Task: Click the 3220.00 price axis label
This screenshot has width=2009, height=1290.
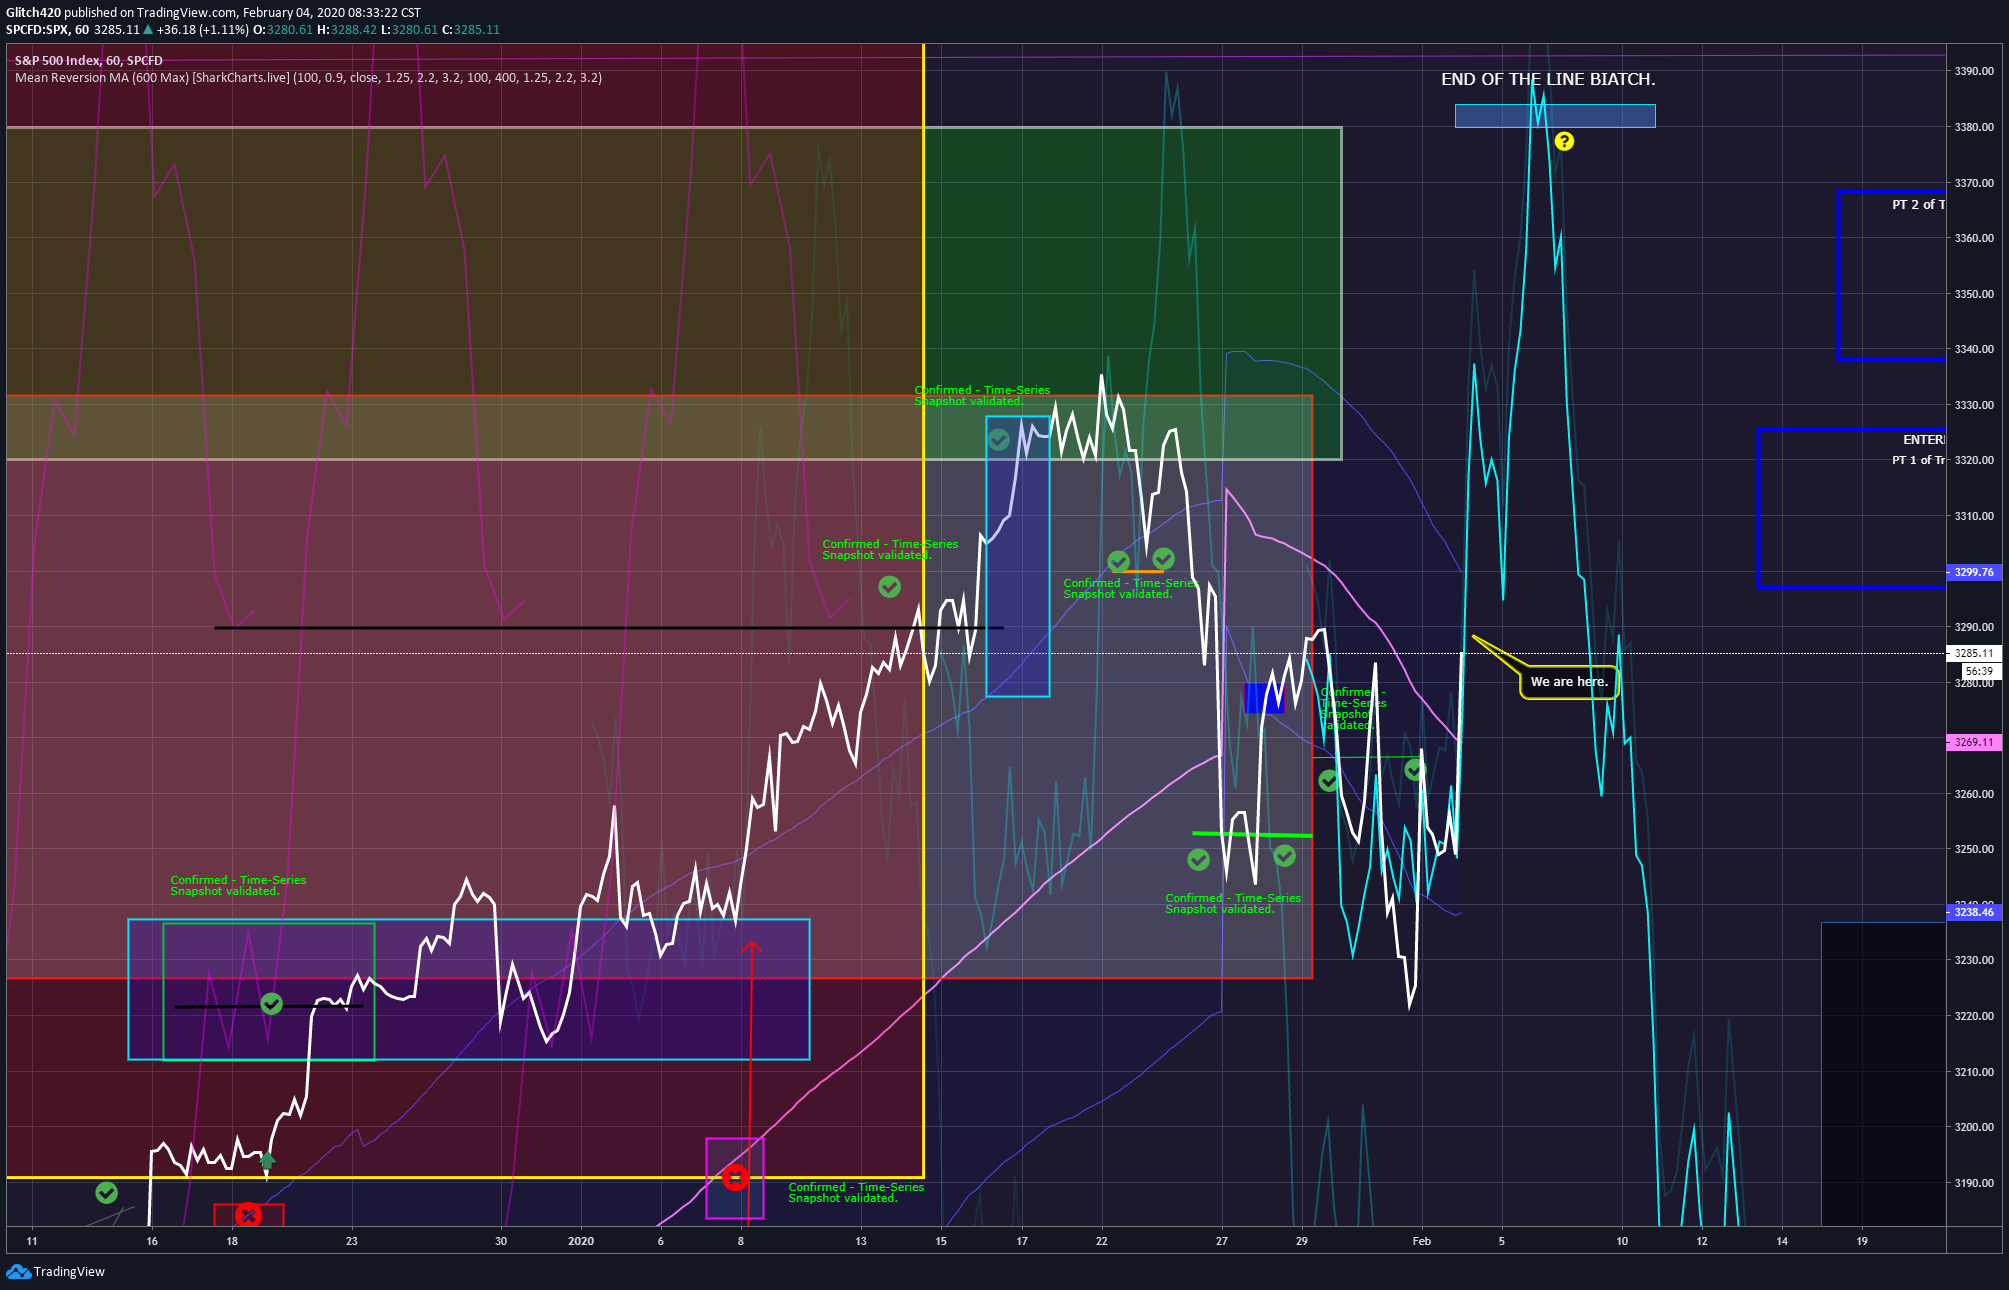Action: [x=1974, y=1016]
